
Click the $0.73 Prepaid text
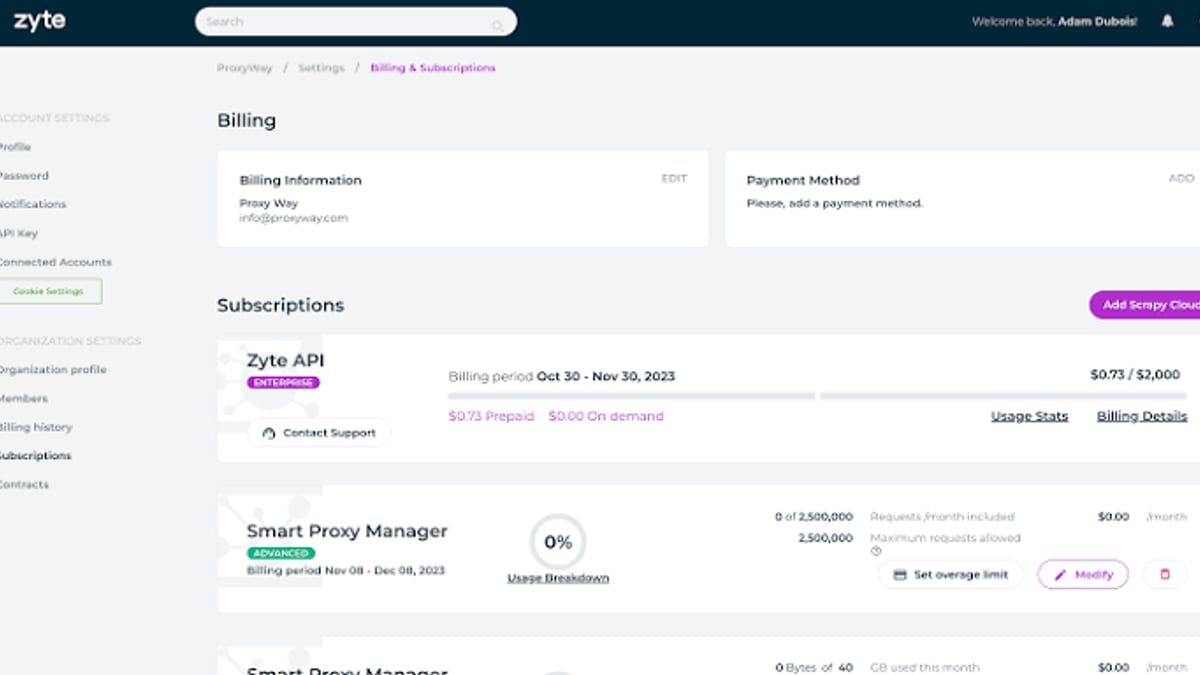coord(491,416)
